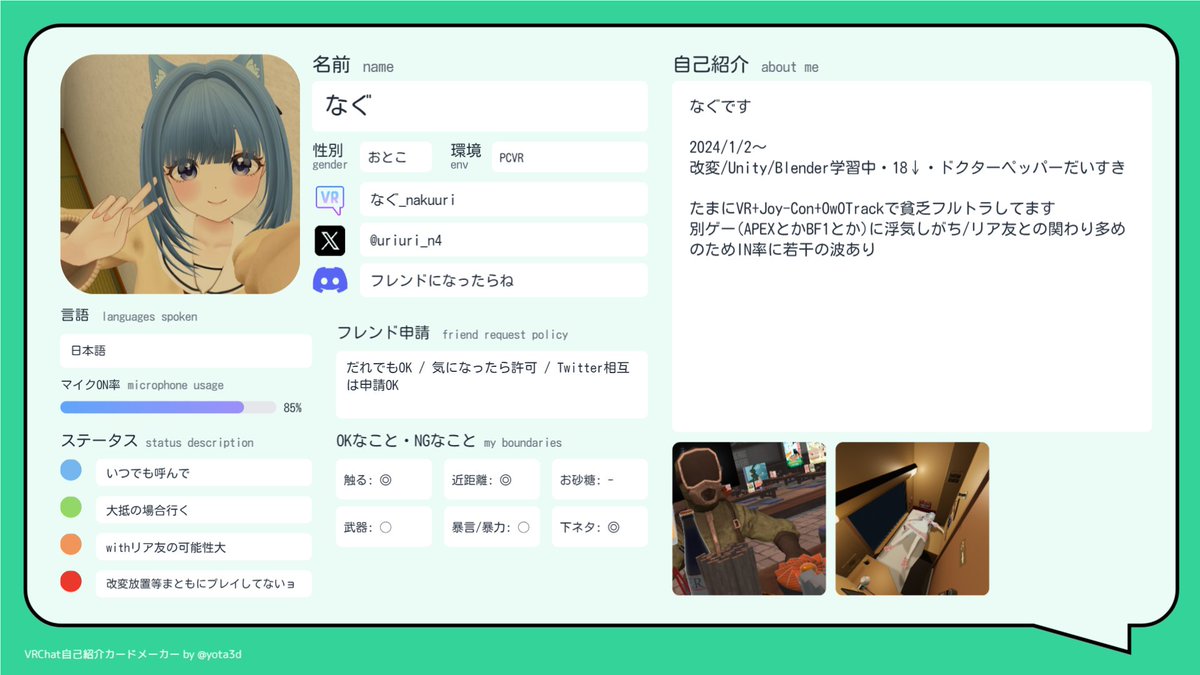Click the Twitter handle @uriuri_n4
The width and height of the screenshot is (1200, 675).
[504, 240]
